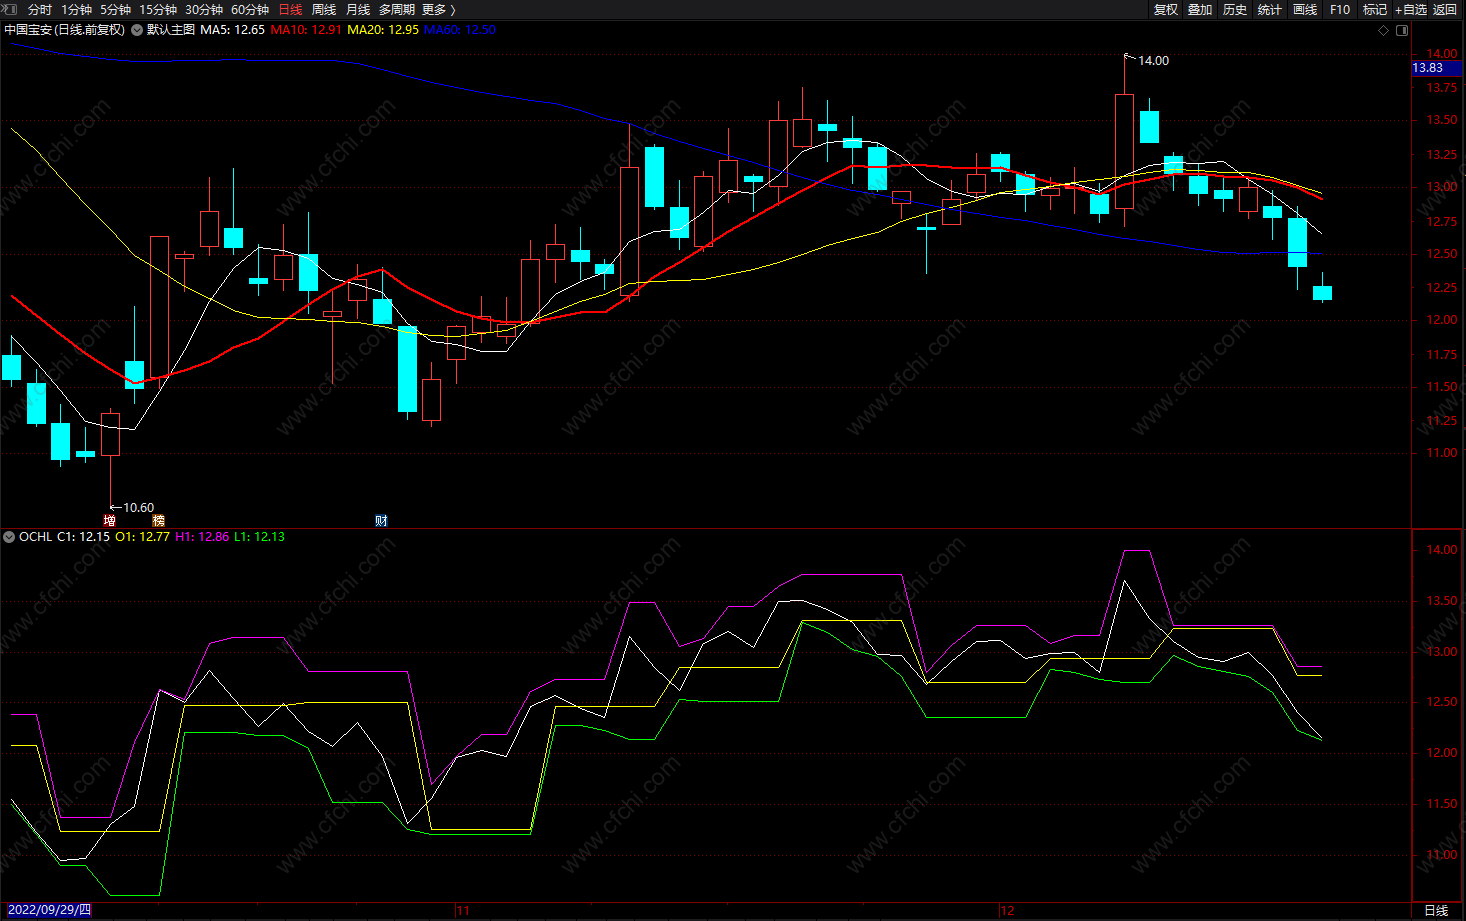Open the 更多 periods expander

[438, 9]
